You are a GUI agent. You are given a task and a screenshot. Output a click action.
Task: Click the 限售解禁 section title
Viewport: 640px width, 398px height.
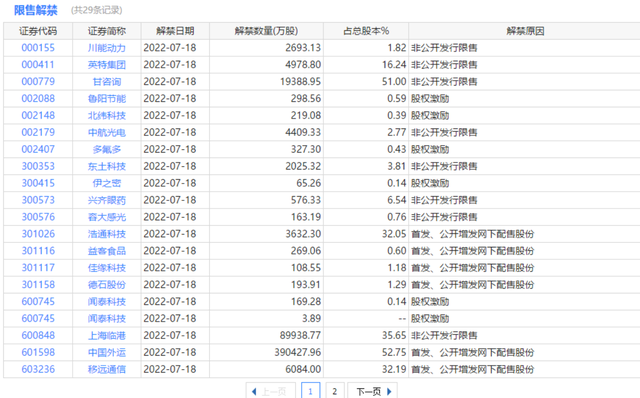pyautogui.click(x=36, y=10)
